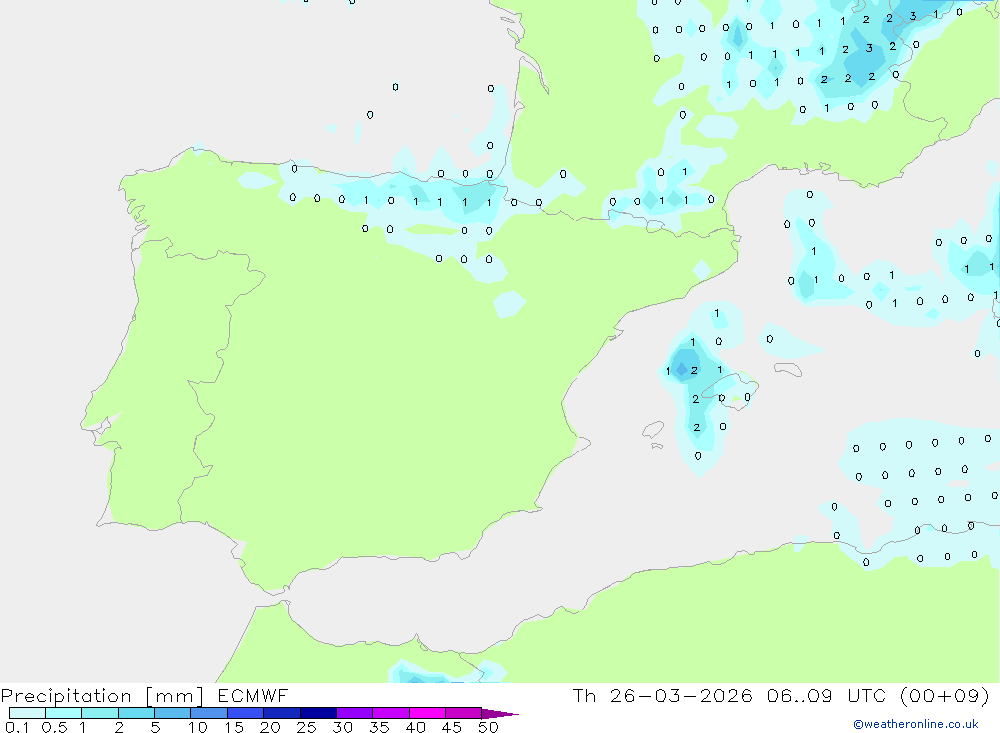Pick the 0.1–0.5 mm legend swatch
Screen dimensions: 1000x733
pyautogui.click(x=27, y=713)
